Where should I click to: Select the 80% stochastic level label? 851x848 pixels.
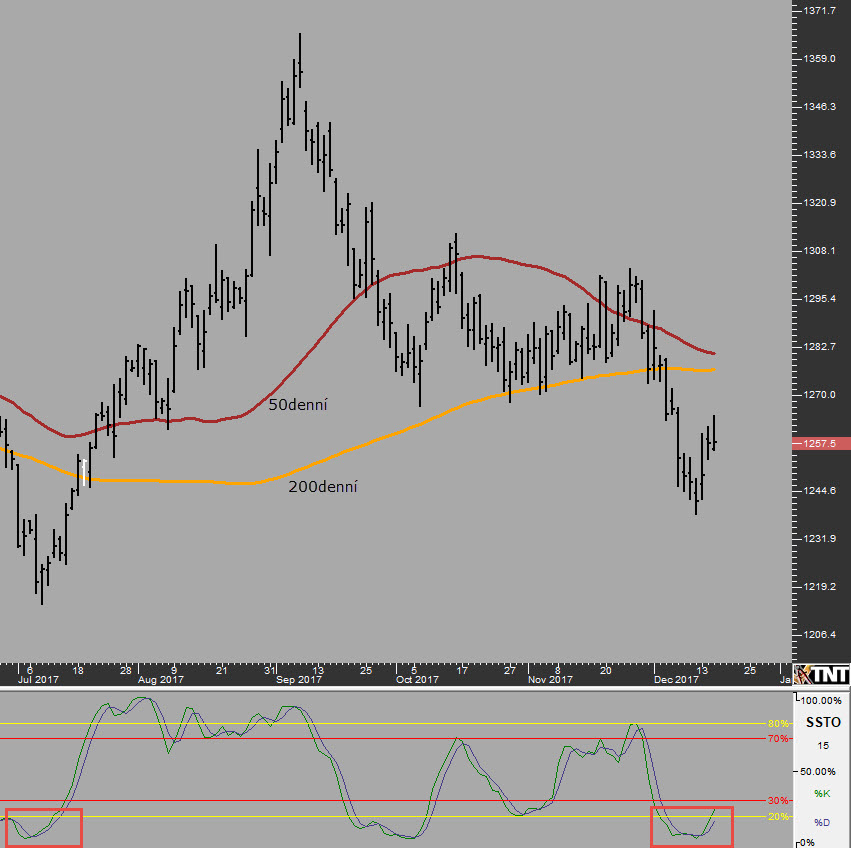click(x=778, y=724)
